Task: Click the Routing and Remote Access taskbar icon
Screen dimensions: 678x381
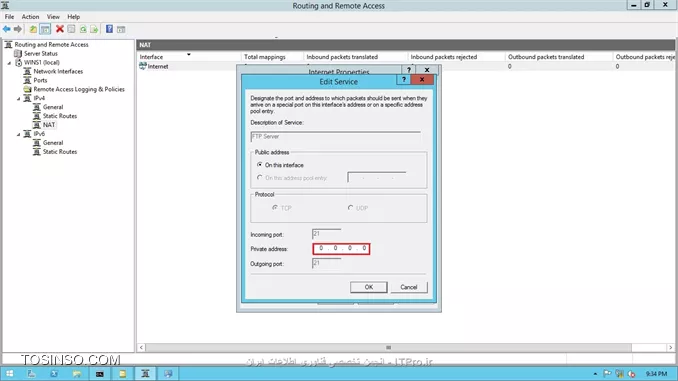Action: click(x=145, y=374)
